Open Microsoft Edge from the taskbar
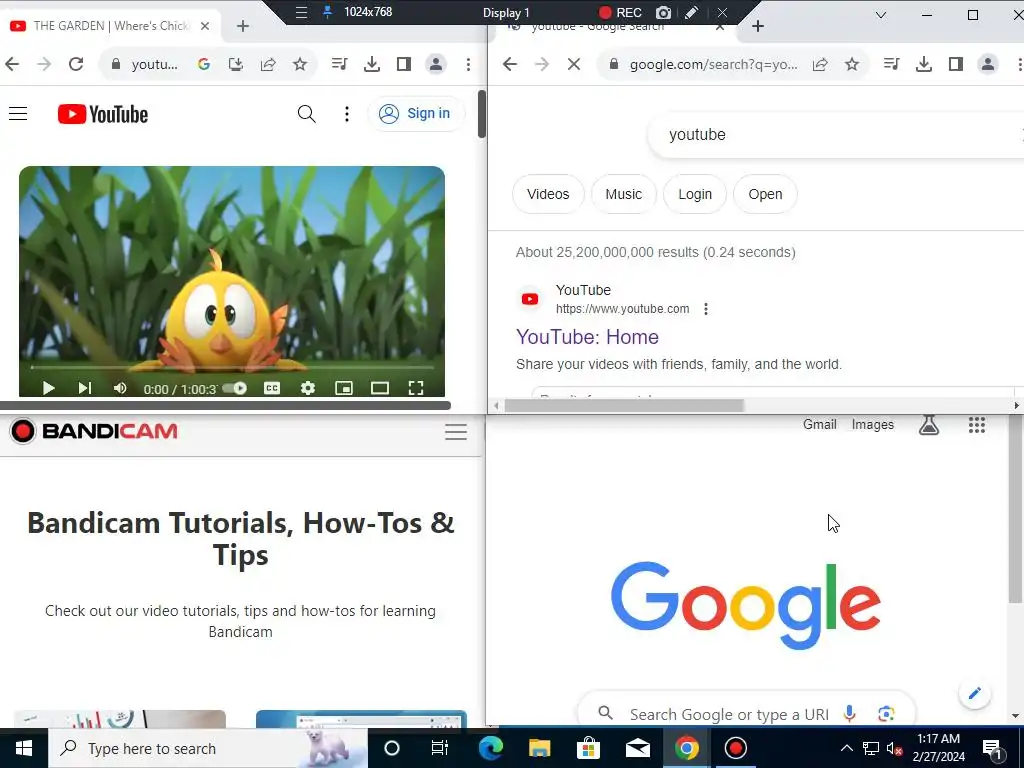 tap(491, 748)
